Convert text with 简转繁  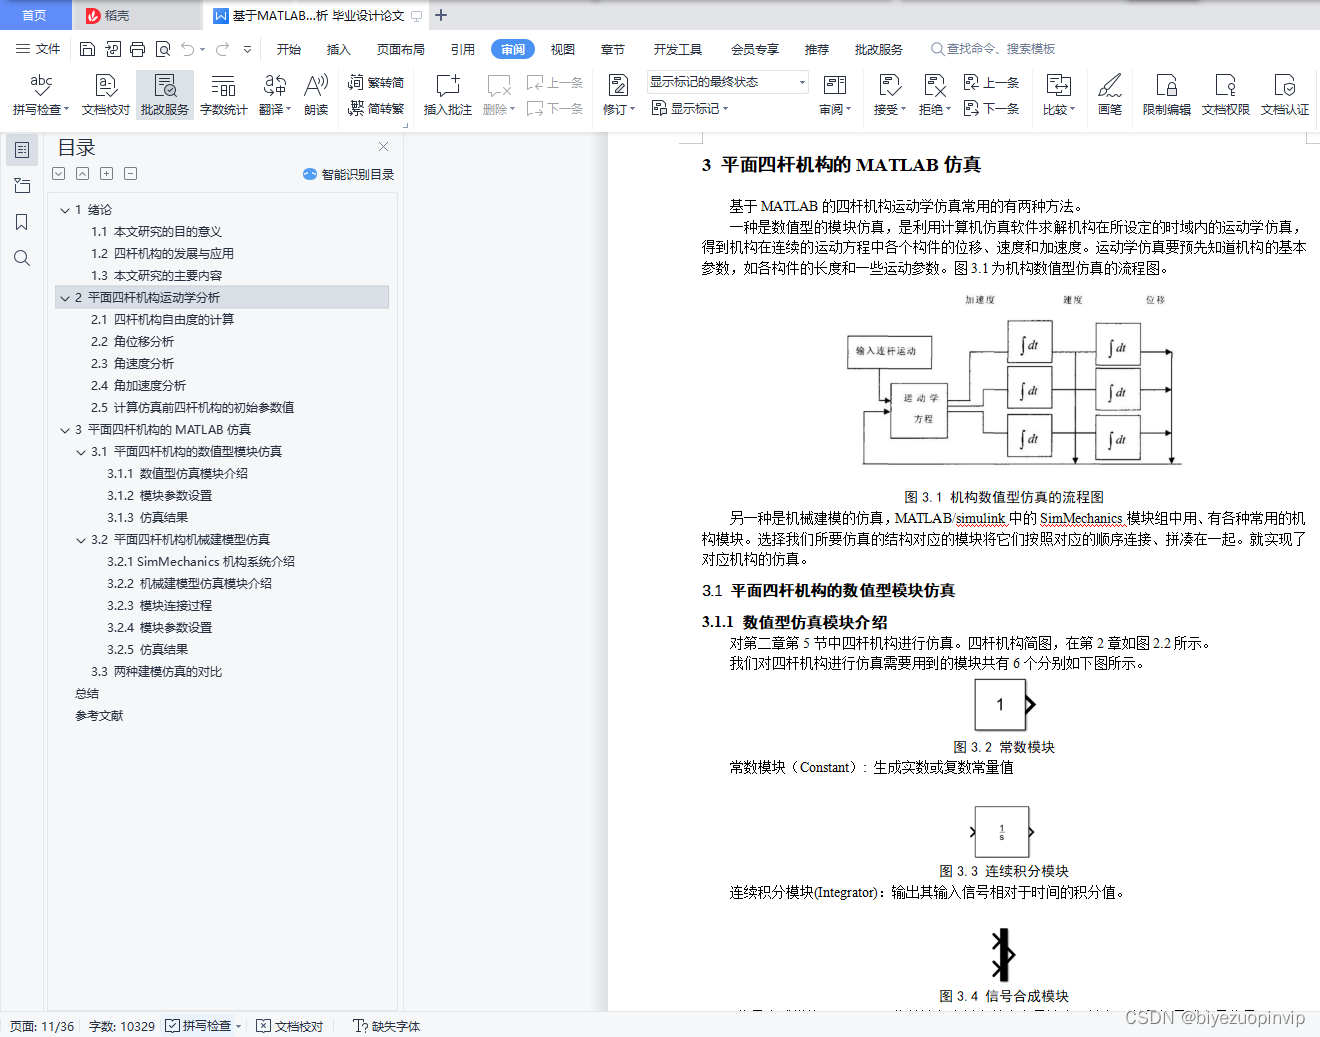point(376,109)
